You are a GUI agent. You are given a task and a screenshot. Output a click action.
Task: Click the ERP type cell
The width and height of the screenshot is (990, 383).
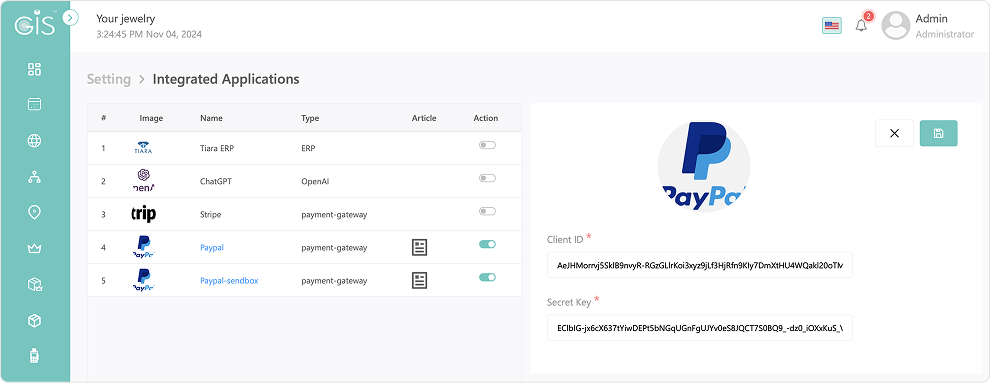pyautogui.click(x=308, y=149)
